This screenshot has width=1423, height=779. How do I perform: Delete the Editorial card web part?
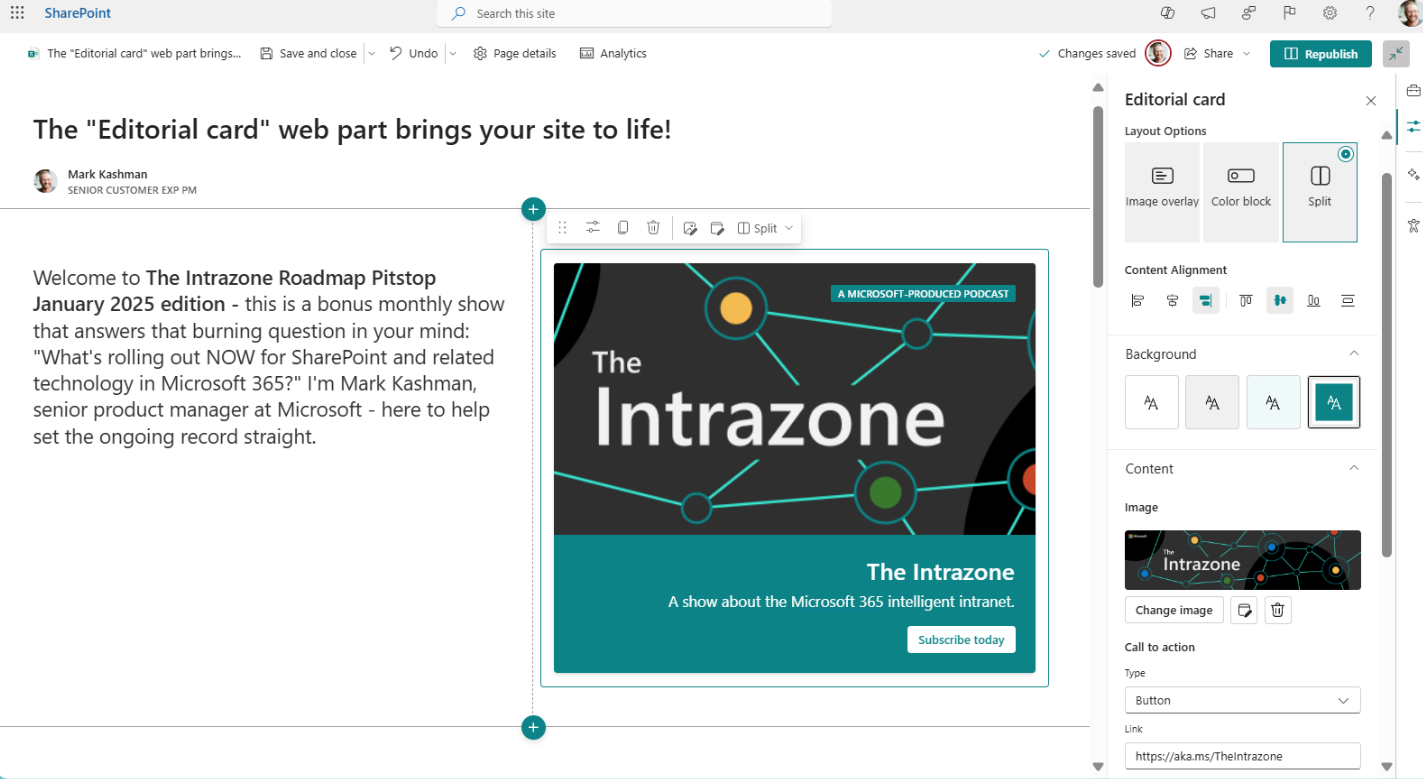tap(653, 228)
